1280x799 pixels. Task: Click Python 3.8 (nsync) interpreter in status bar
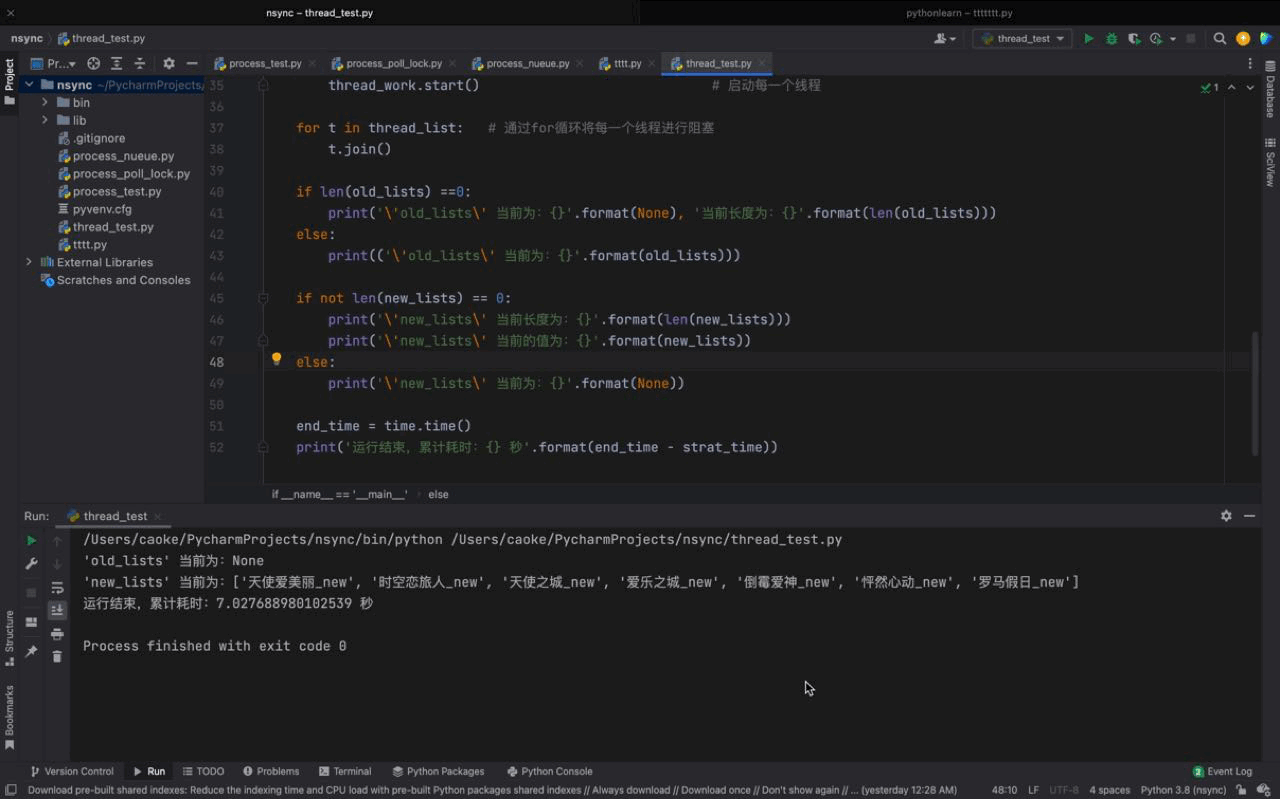click(x=1183, y=790)
